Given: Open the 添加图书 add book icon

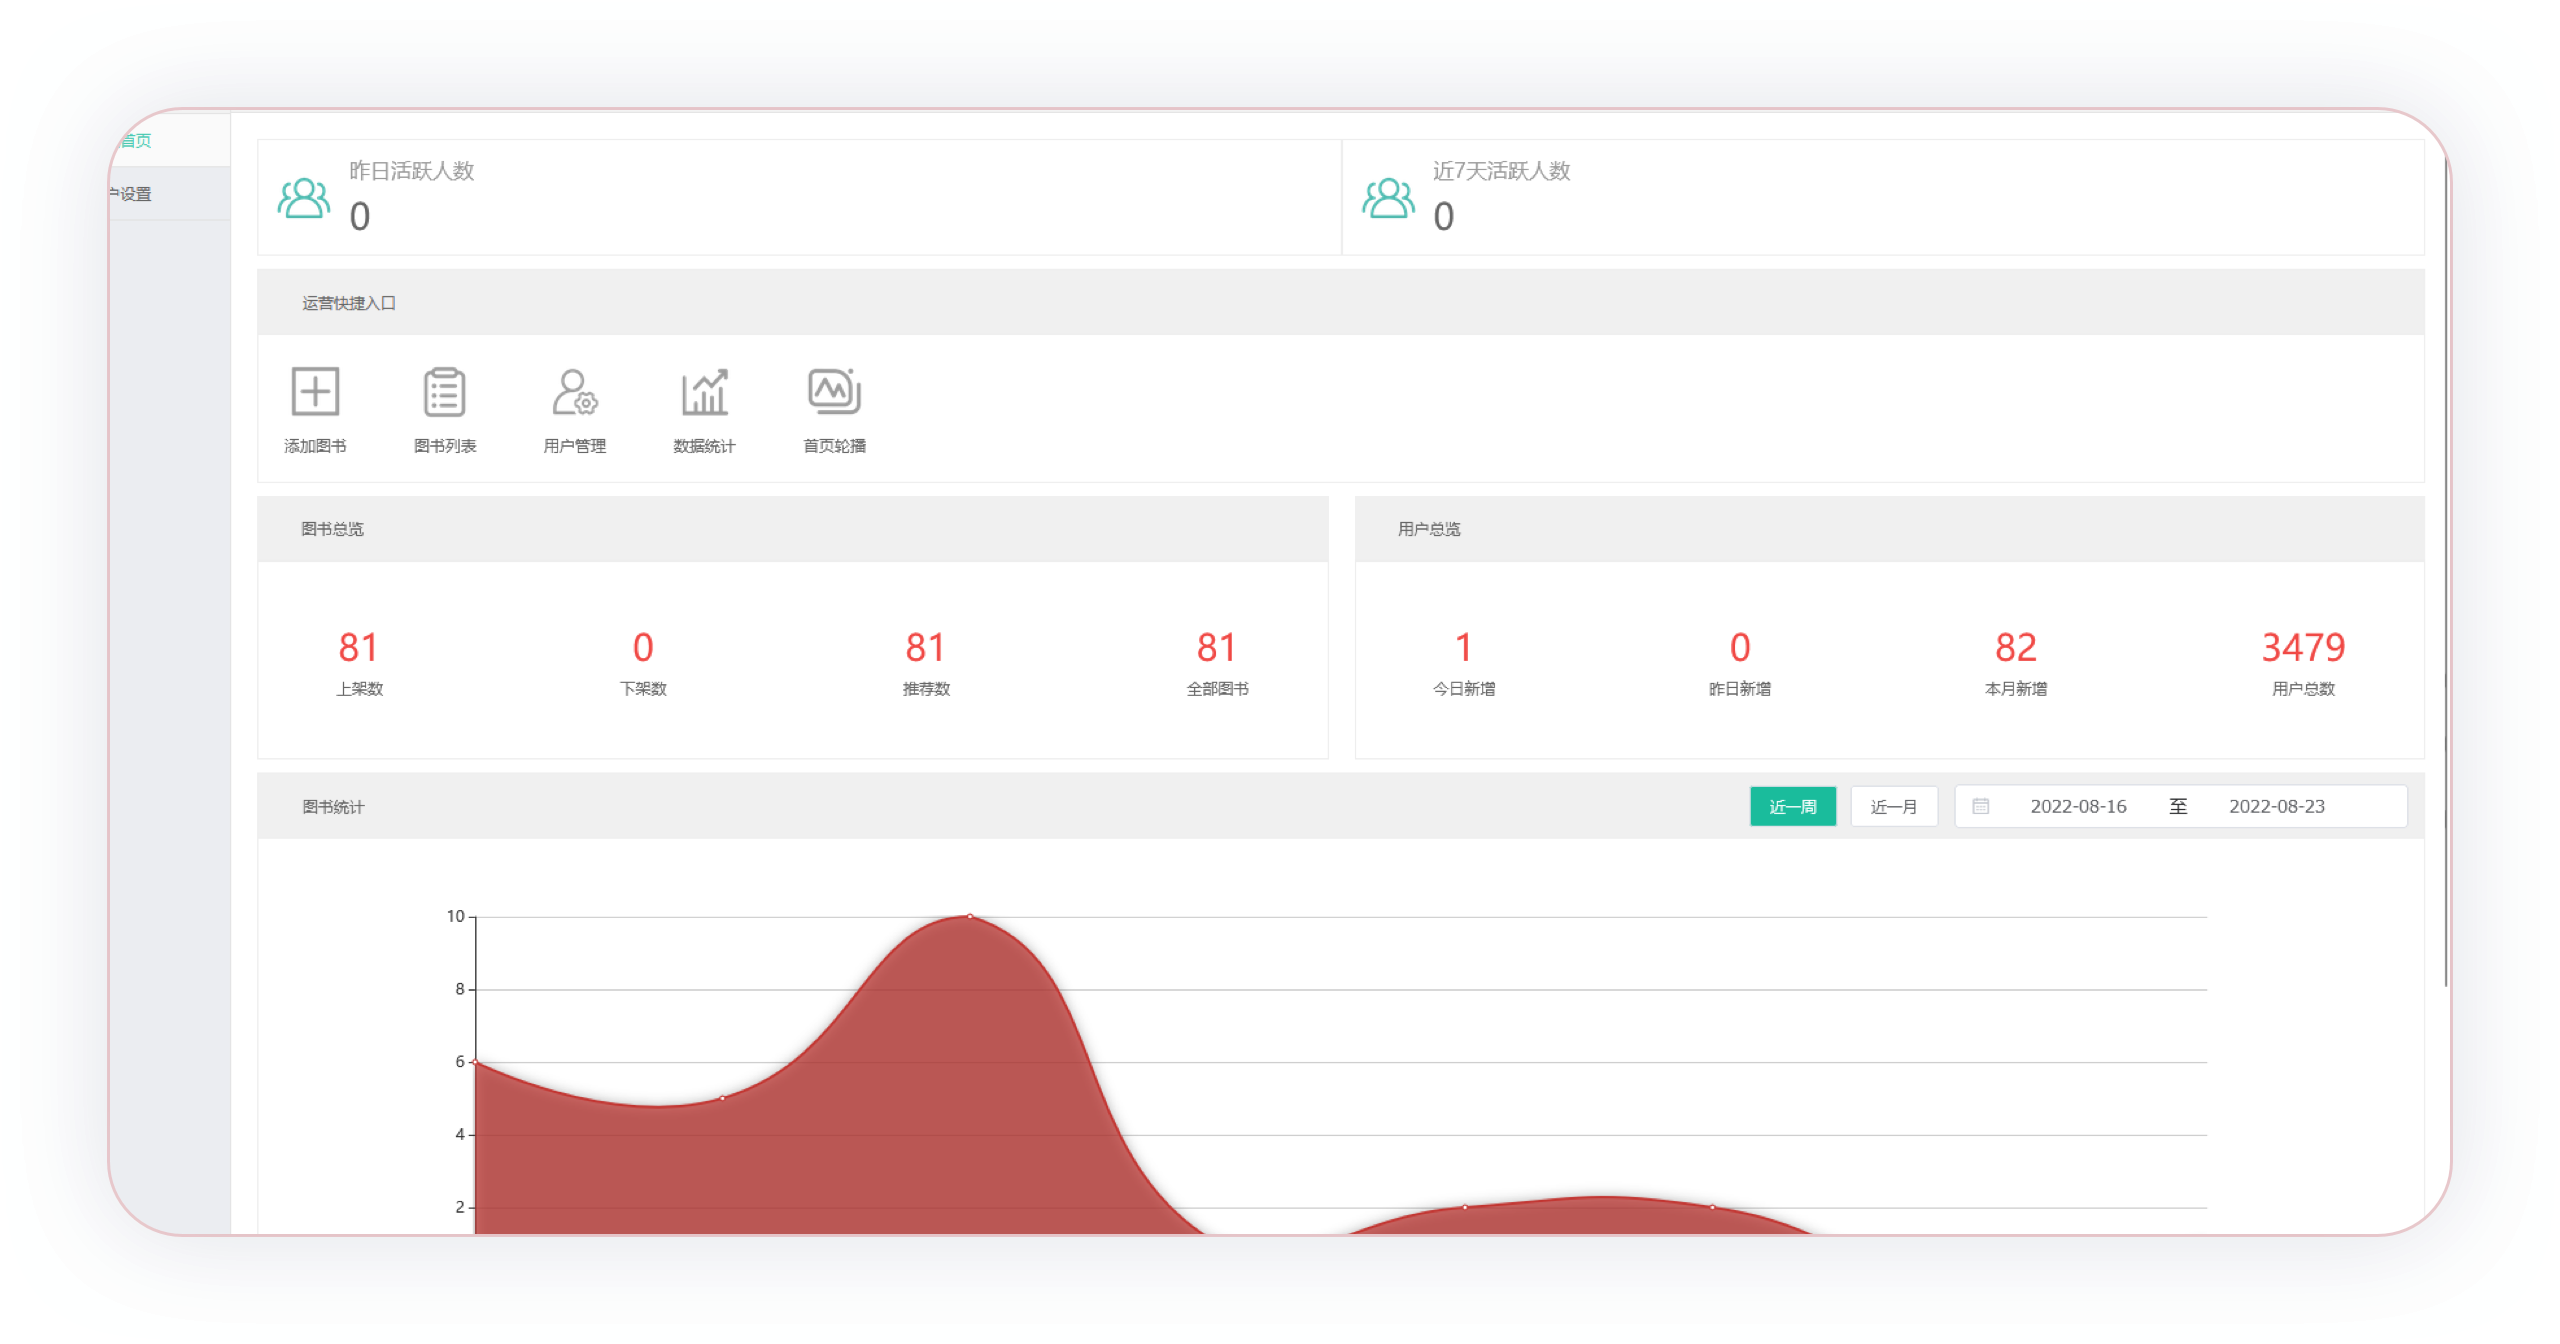Looking at the screenshot, I should pos(315,391).
